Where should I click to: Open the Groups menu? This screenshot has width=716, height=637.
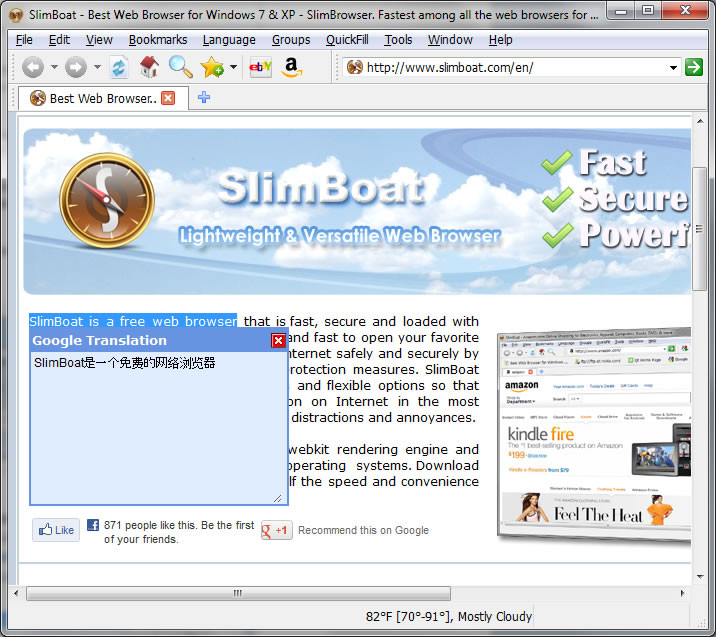[291, 40]
